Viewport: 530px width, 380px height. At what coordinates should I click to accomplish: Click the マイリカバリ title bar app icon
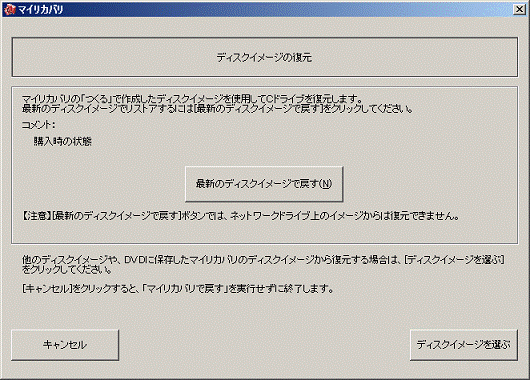tap(9, 9)
